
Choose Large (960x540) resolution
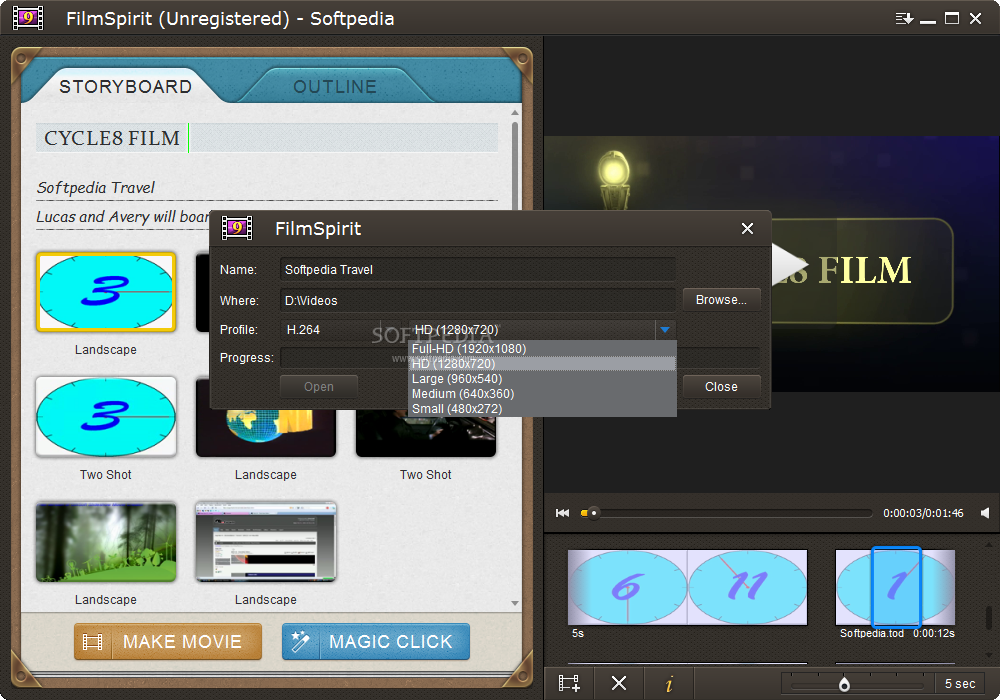pyautogui.click(x=542, y=379)
